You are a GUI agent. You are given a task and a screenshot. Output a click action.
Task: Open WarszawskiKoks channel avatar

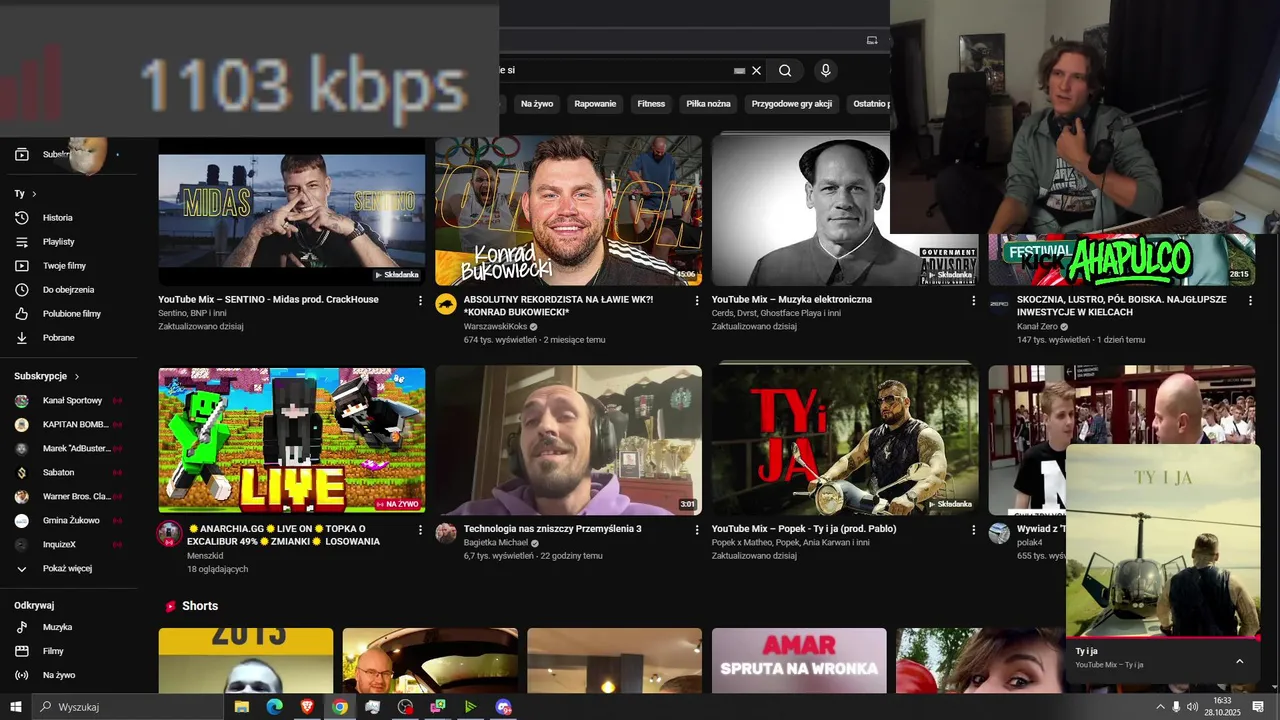click(x=446, y=304)
